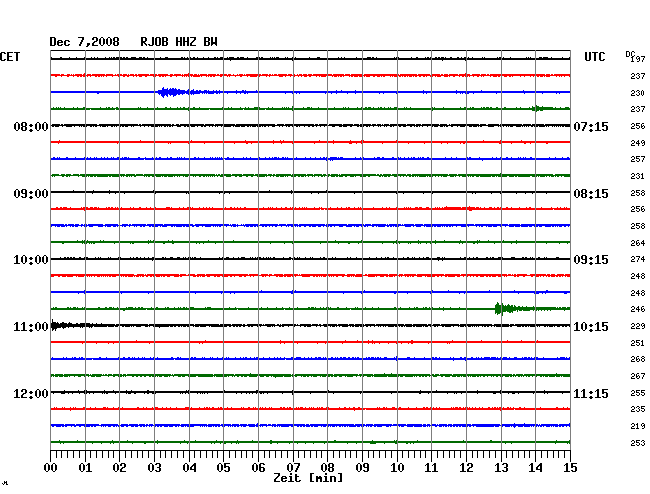This screenshot has width=650, height=494.
Task: Click the CET time zone header
Action: (10, 57)
